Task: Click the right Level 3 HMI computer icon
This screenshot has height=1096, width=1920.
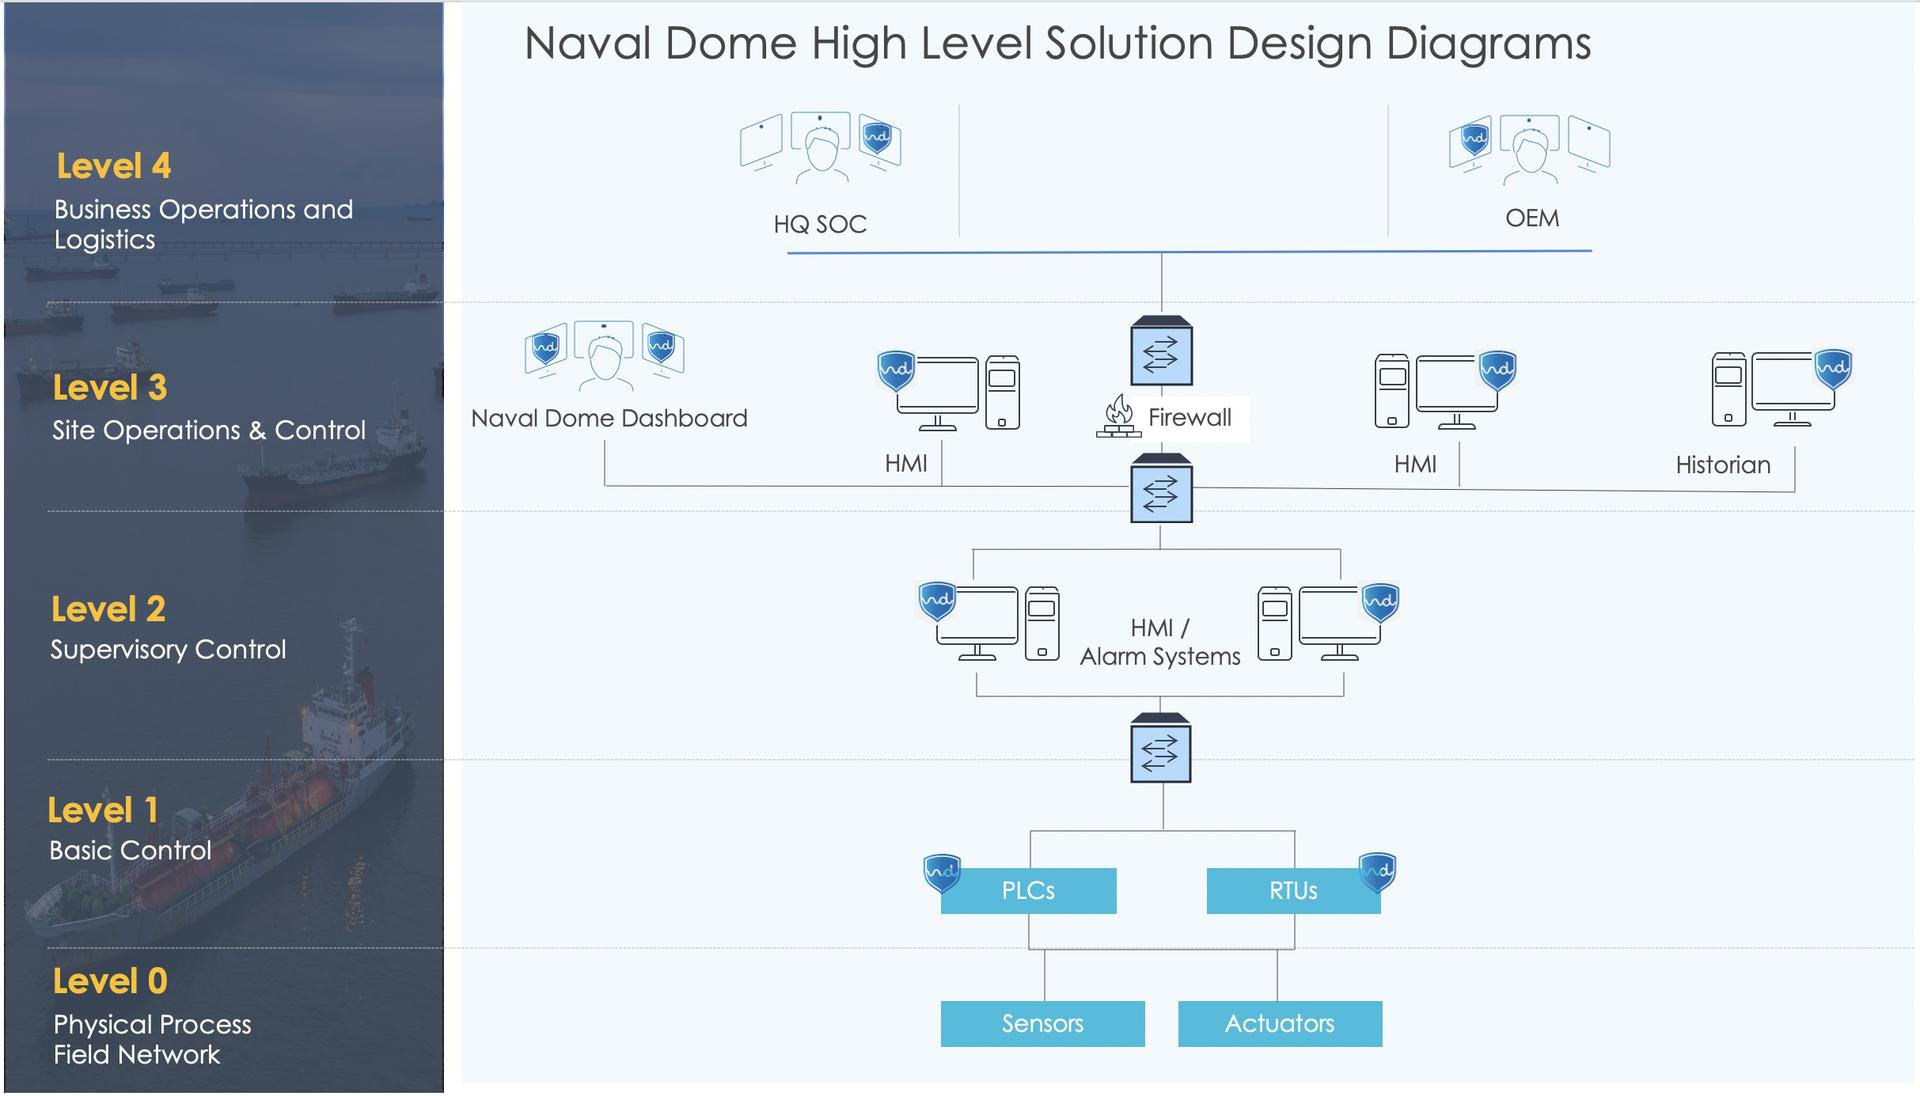Action: click(x=1445, y=390)
